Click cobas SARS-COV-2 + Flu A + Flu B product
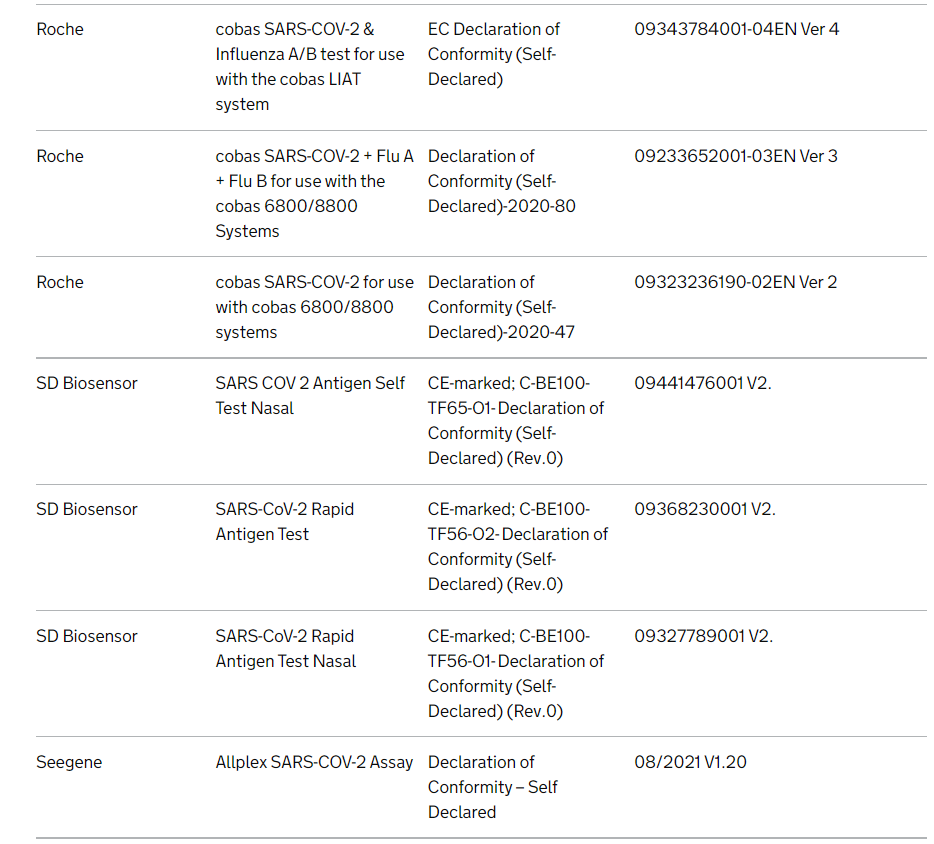 (315, 194)
